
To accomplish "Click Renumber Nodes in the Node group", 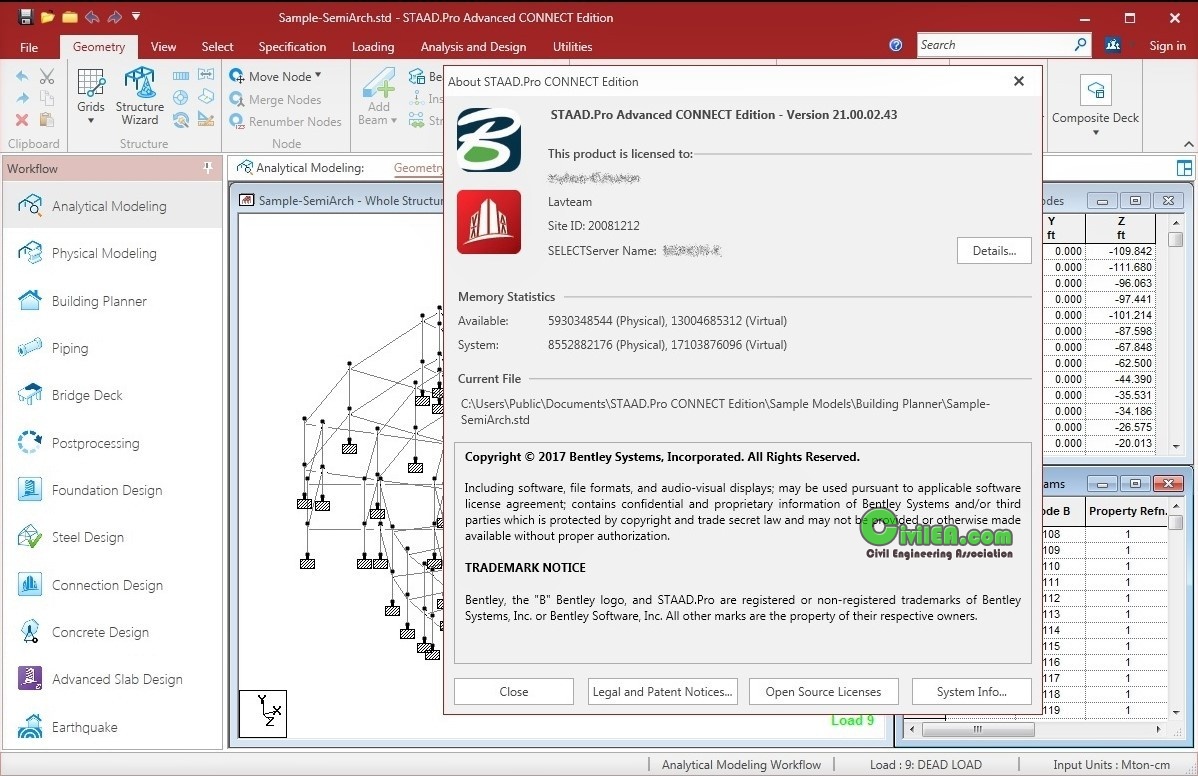I will coord(286,121).
